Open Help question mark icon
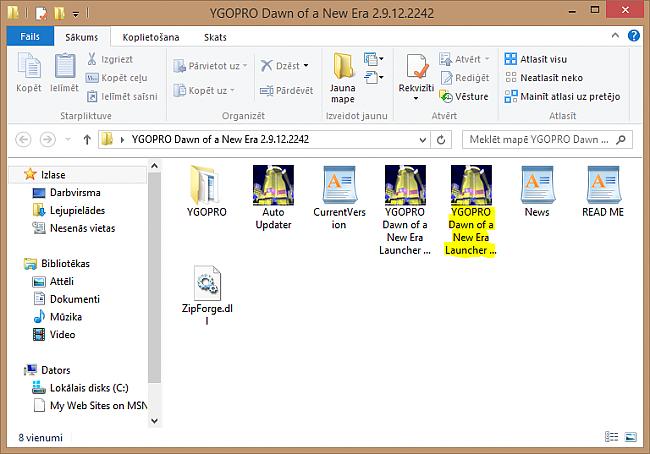 pyautogui.click(x=634, y=36)
